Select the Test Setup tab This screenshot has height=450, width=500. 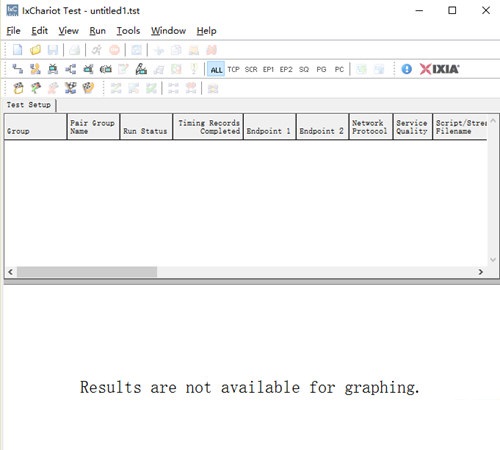click(x=29, y=105)
